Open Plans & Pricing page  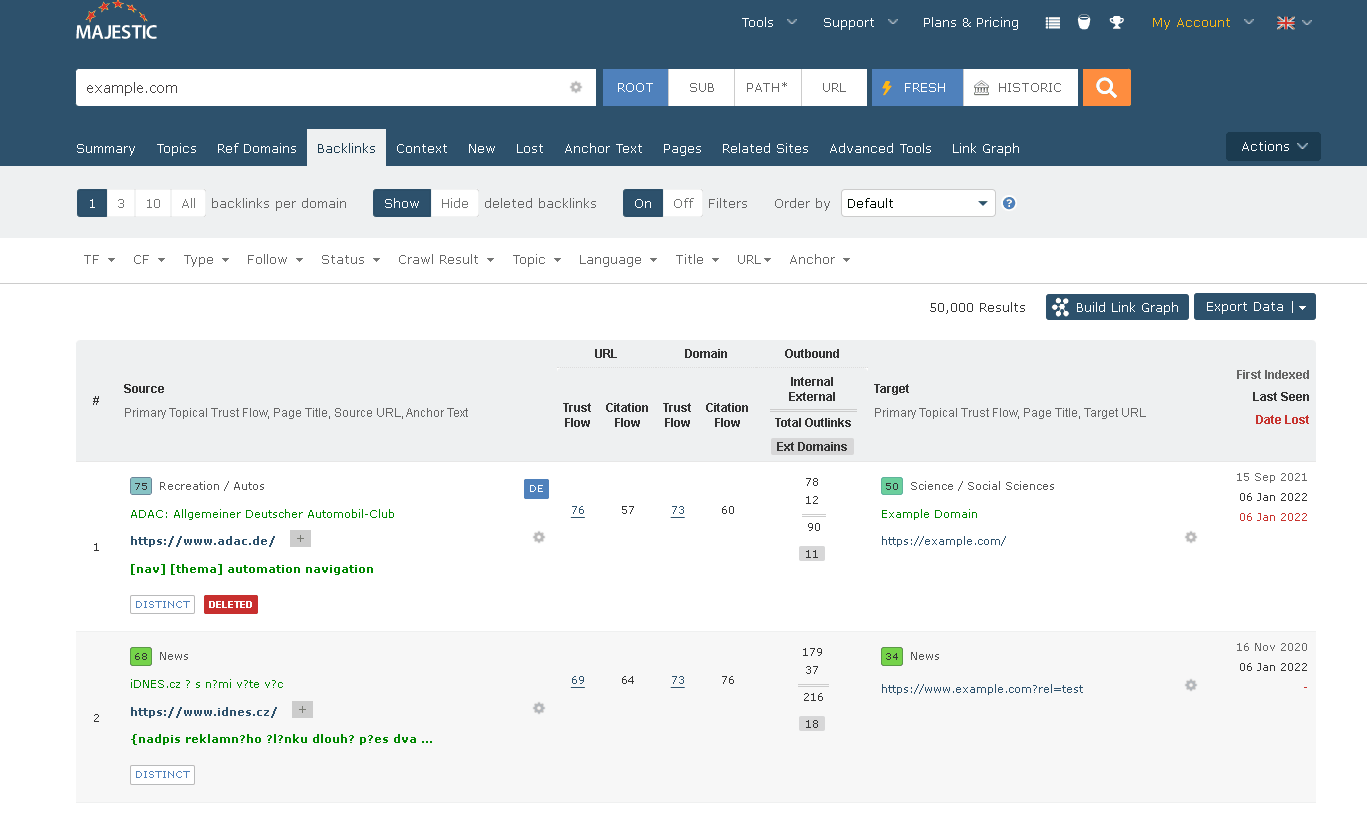click(x=971, y=22)
